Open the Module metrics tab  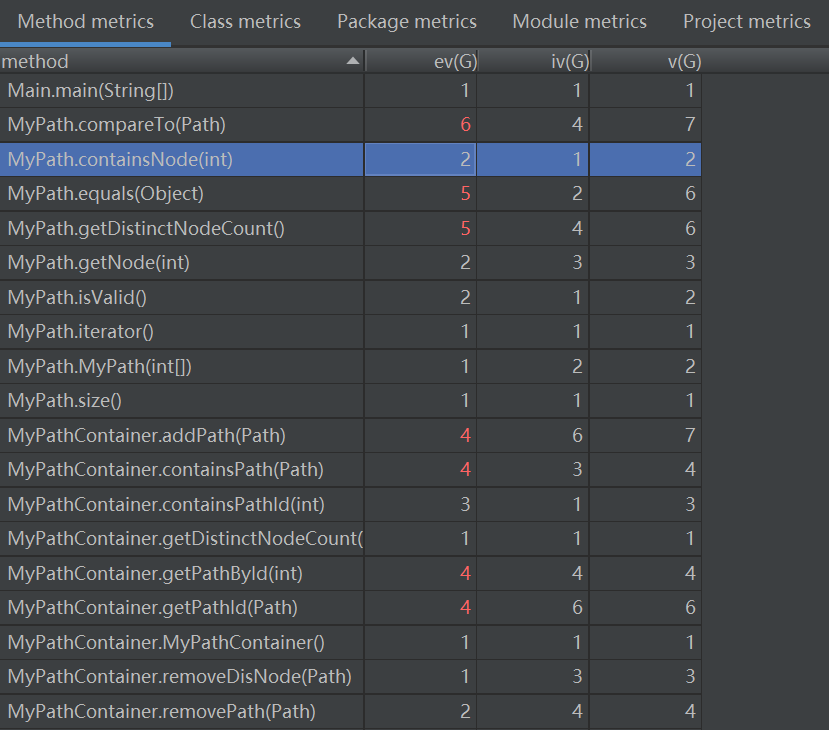(579, 22)
